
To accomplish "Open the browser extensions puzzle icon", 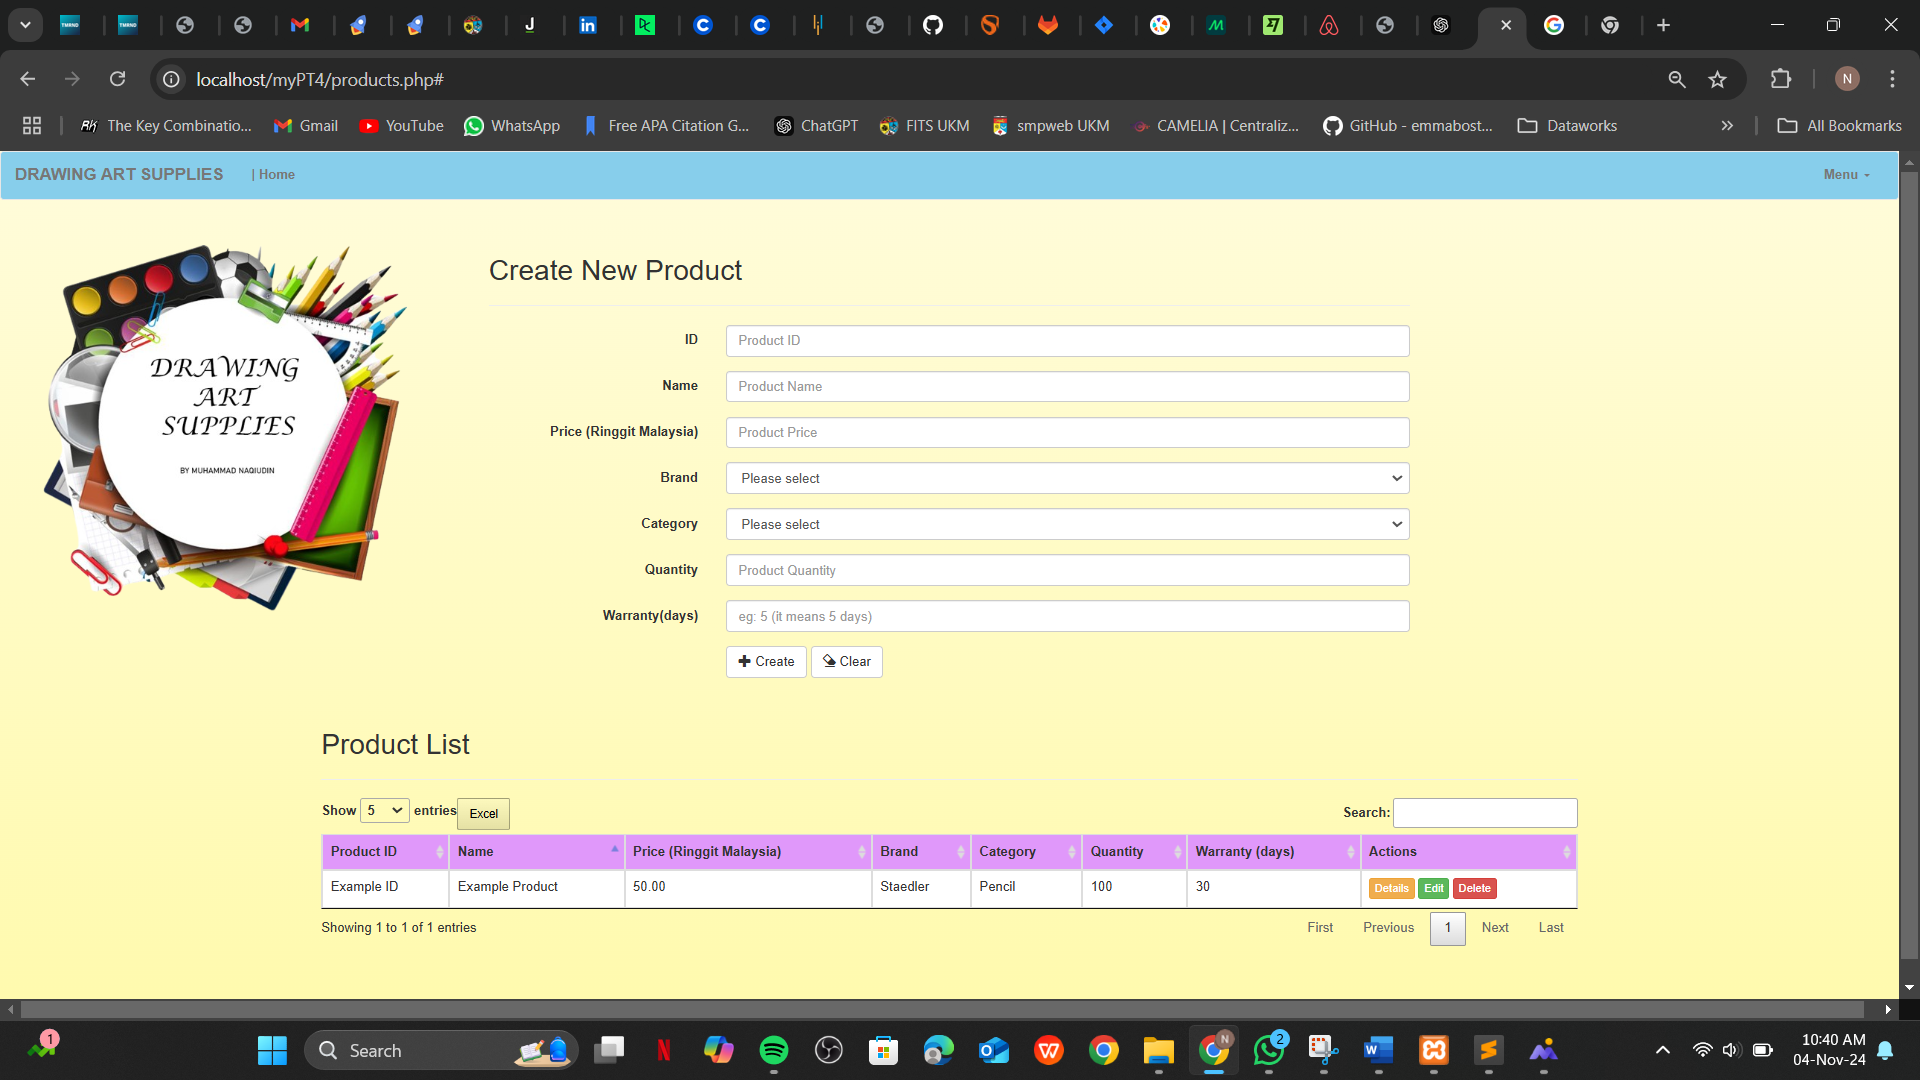I will 1781,79.
